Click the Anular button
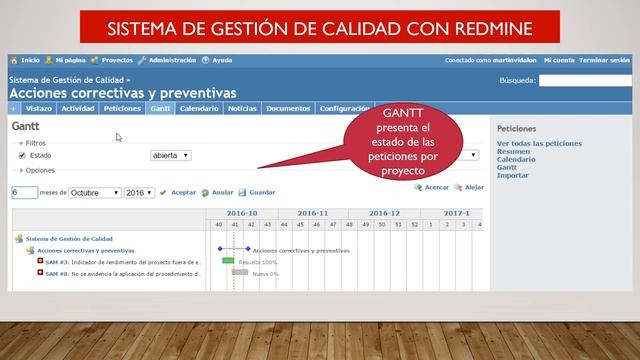Image resolution: width=640 pixels, height=360 pixels. [222, 193]
